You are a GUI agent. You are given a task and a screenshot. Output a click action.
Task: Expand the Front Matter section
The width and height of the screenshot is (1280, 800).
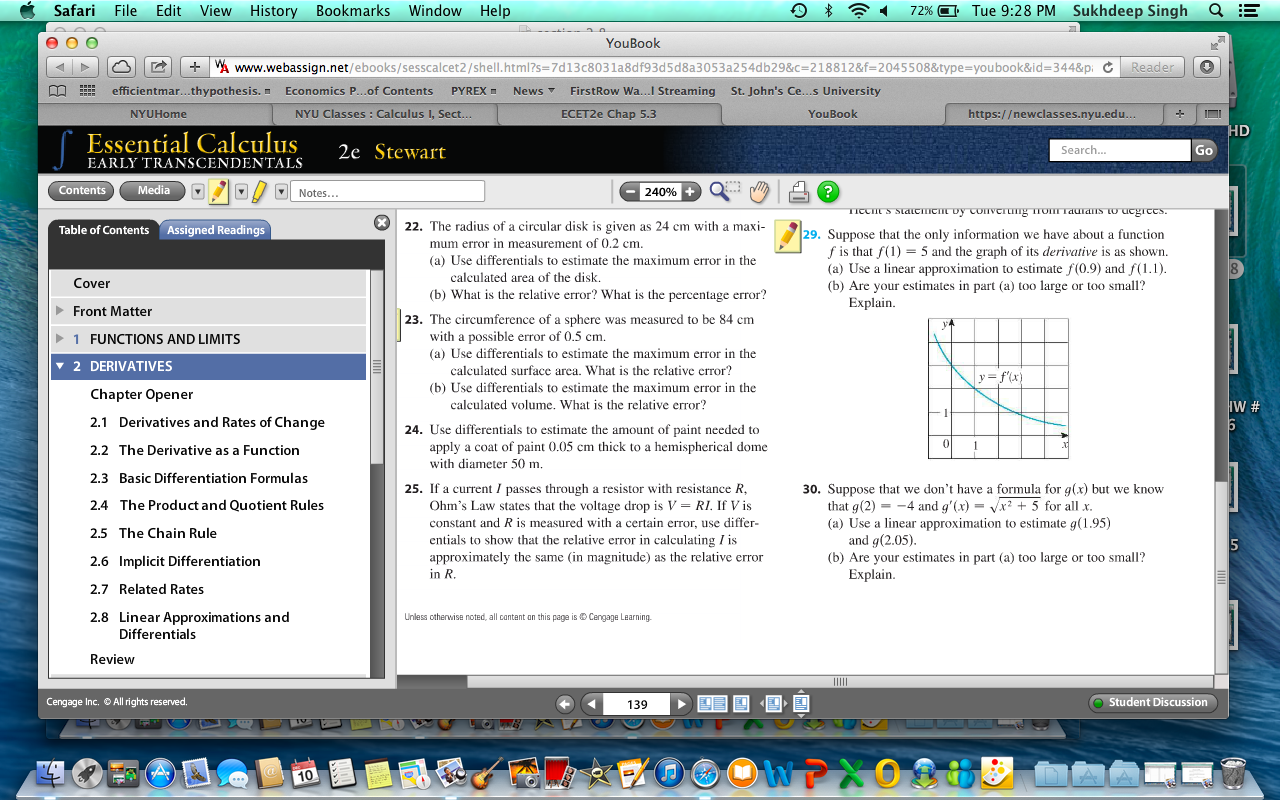click(x=60, y=311)
